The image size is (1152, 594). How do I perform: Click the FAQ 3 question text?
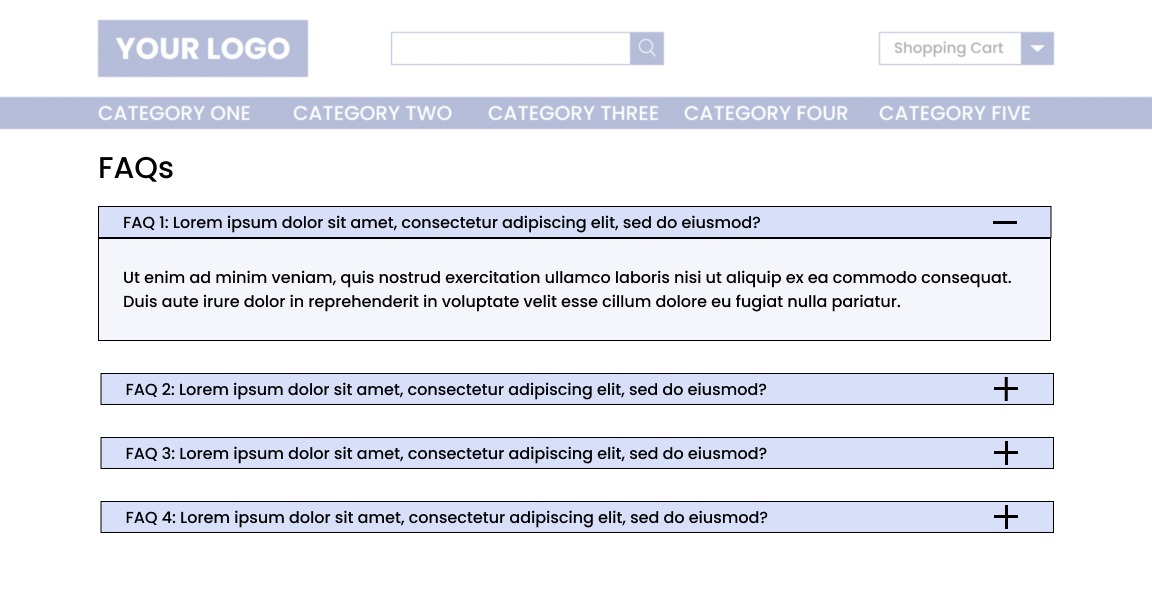446,453
